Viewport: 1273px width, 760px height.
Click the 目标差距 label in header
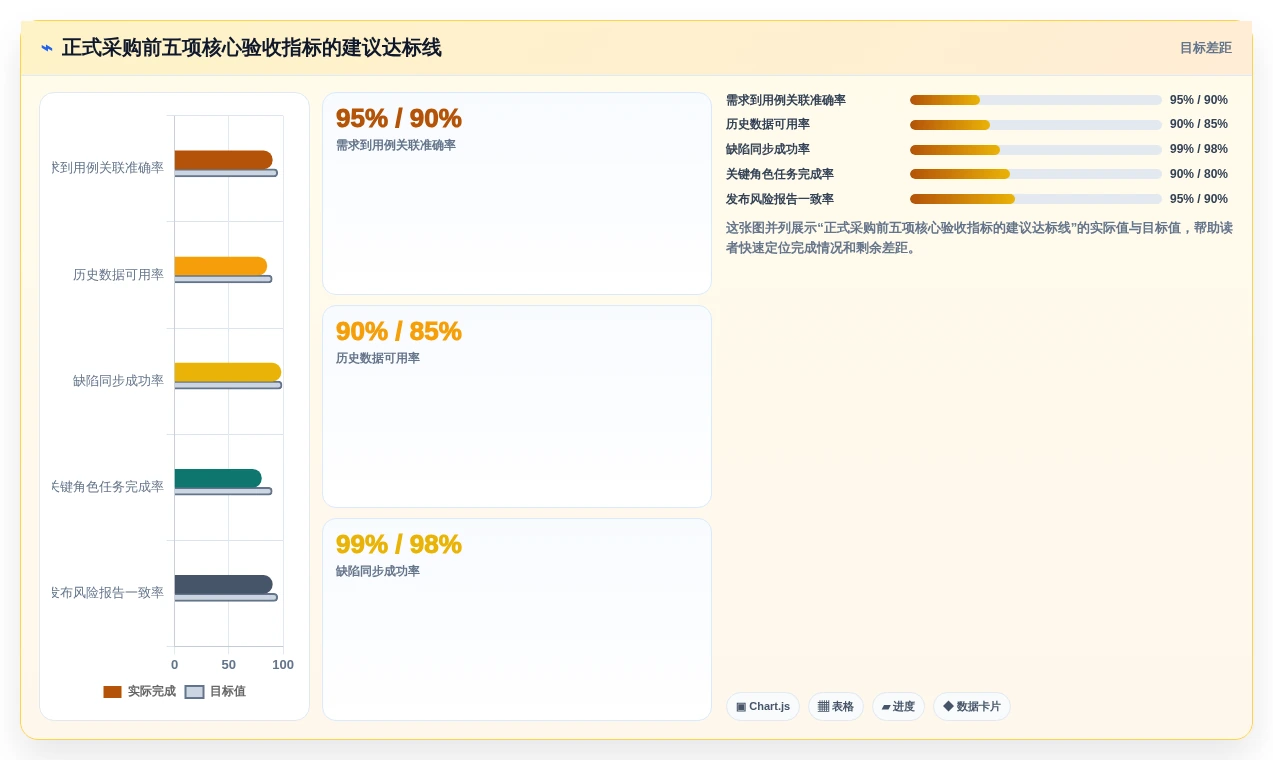click(1205, 48)
